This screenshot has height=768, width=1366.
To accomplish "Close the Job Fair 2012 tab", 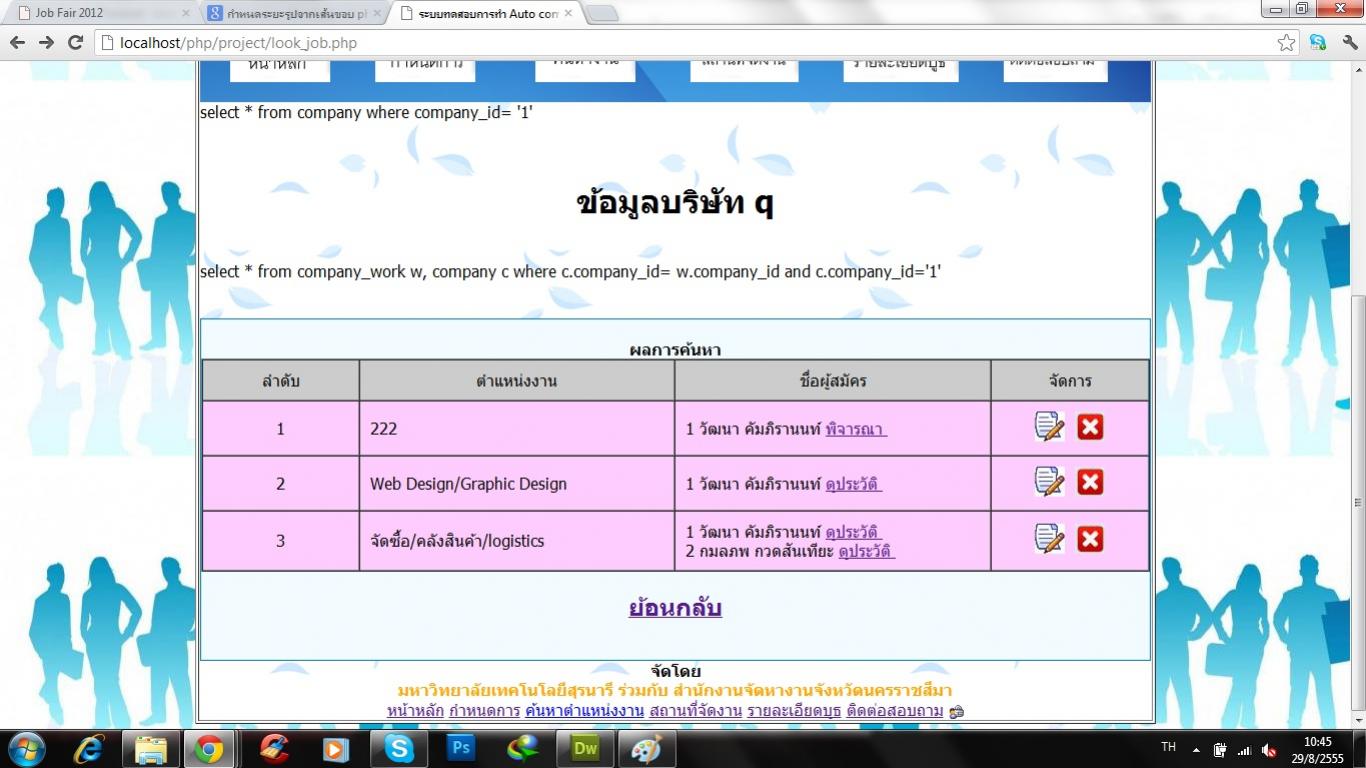I will click(x=185, y=14).
